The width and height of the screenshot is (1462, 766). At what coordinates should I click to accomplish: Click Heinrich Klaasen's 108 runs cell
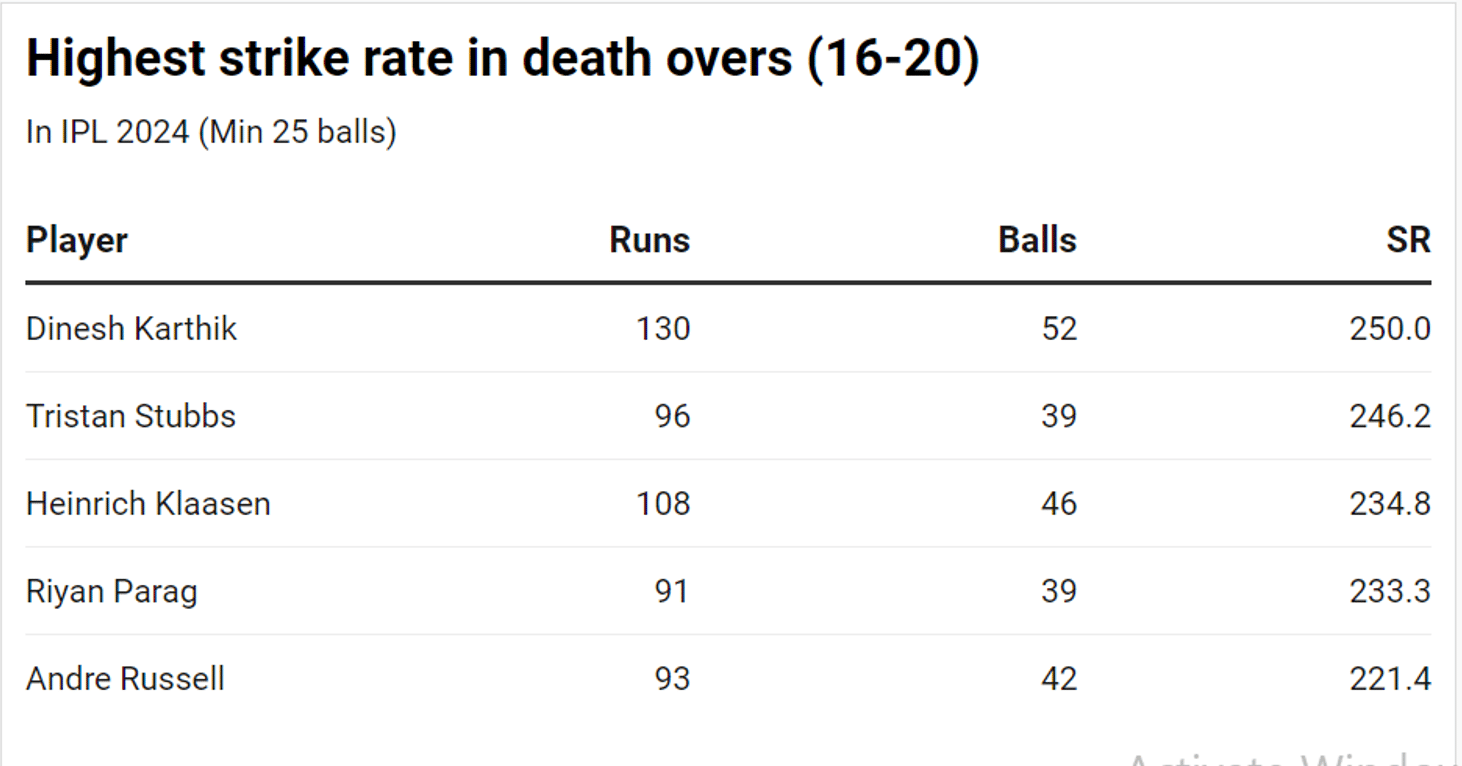(x=663, y=503)
